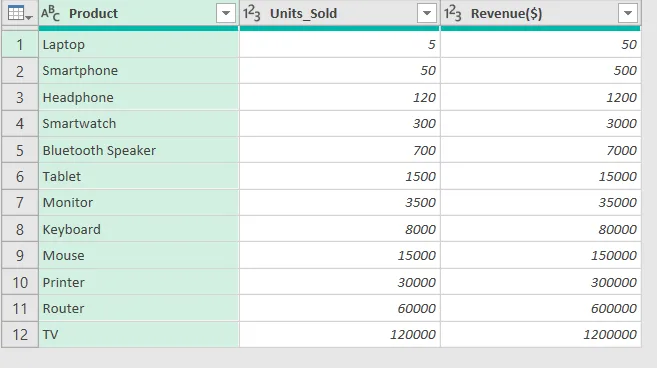Click the Router product cell

[x=139, y=308]
